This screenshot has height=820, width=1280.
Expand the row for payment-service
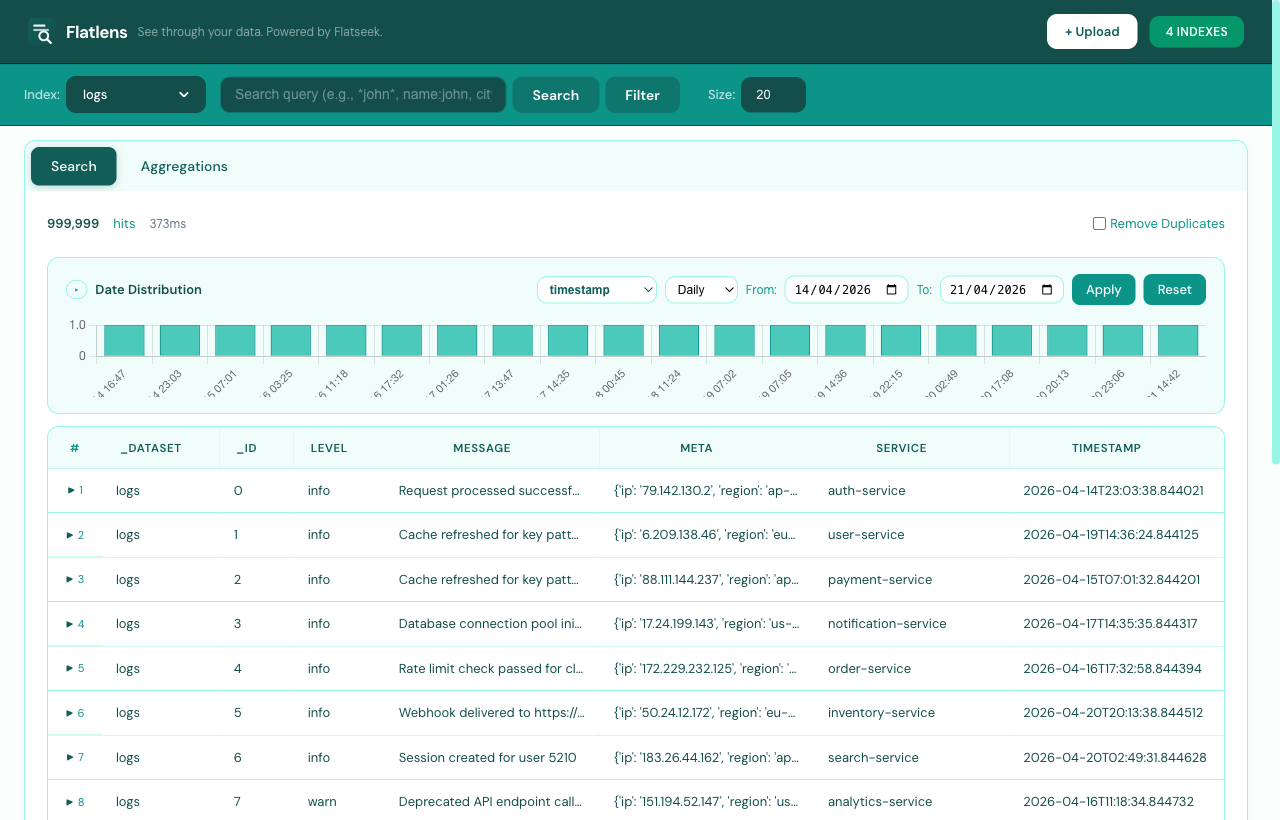pyautogui.click(x=69, y=579)
